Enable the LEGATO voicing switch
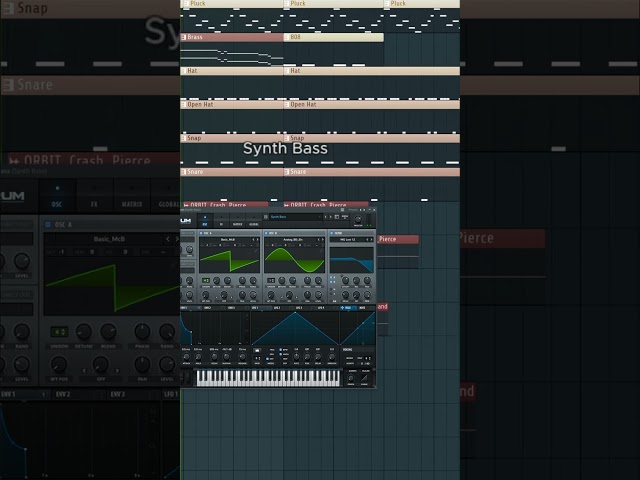 coord(350,364)
